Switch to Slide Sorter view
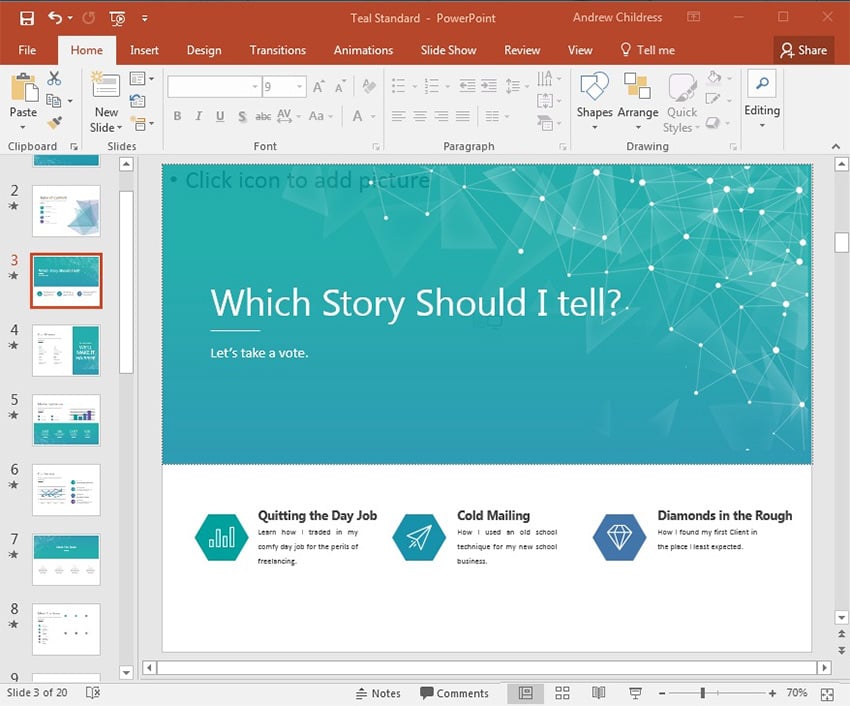This screenshot has width=850, height=706. [562, 693]
